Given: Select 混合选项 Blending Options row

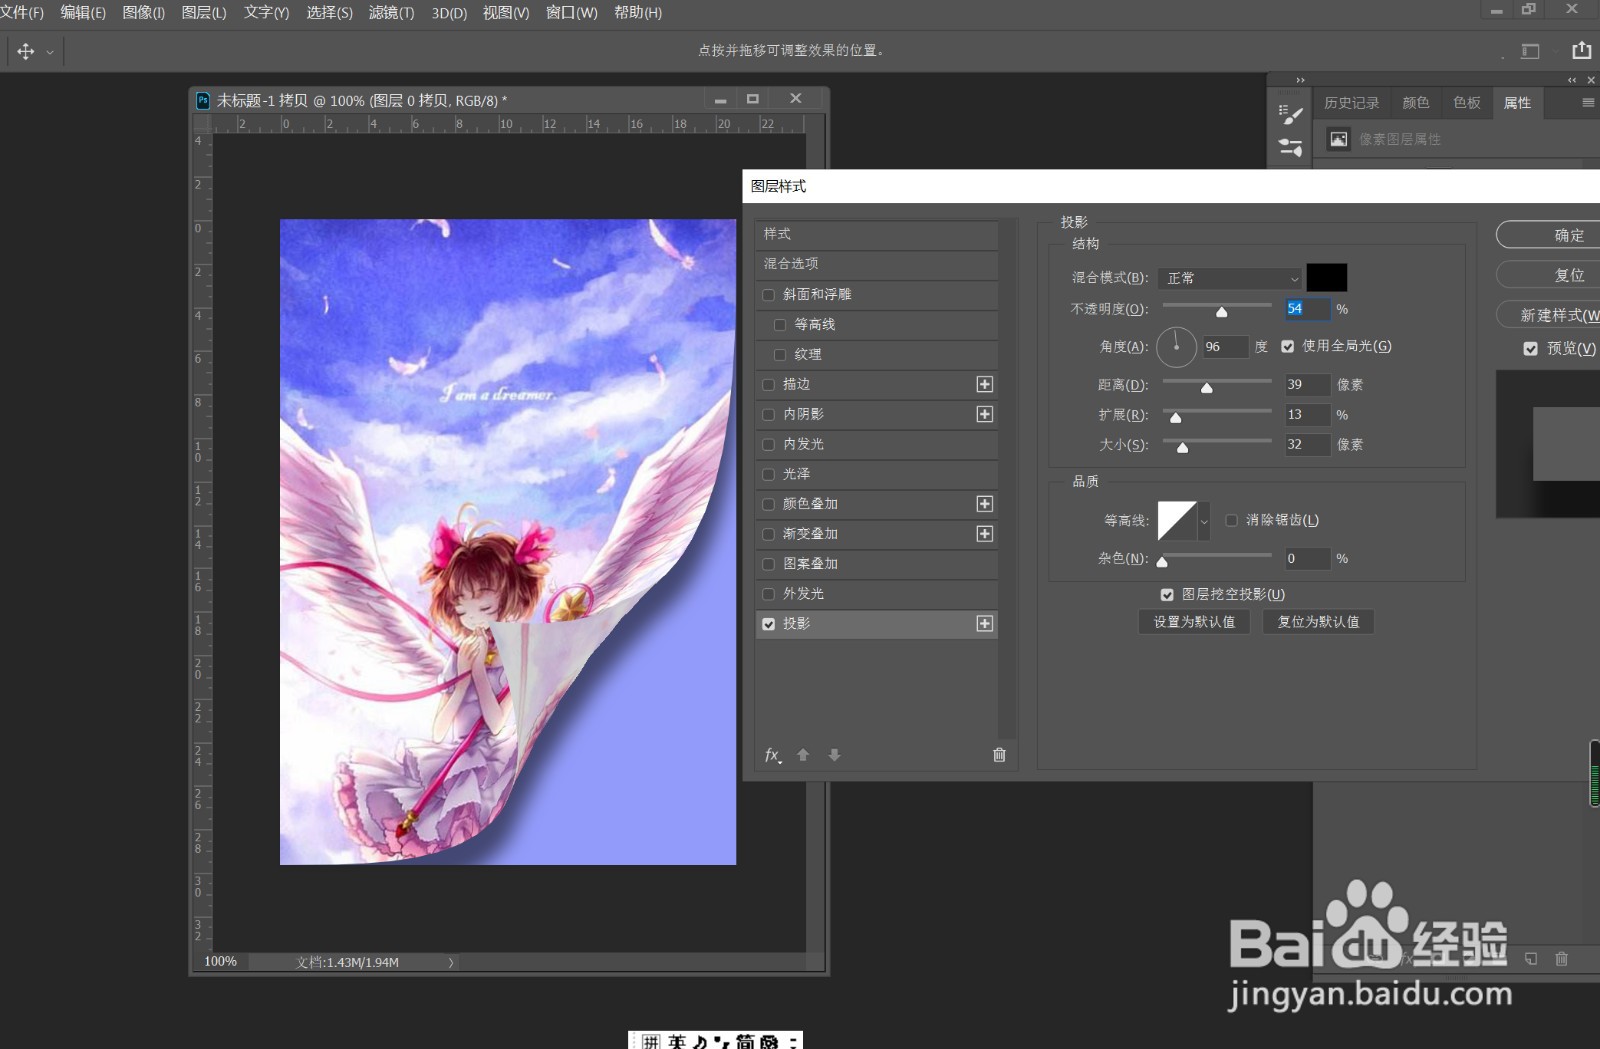Looking at the screenshot, I should click(877, 264).
